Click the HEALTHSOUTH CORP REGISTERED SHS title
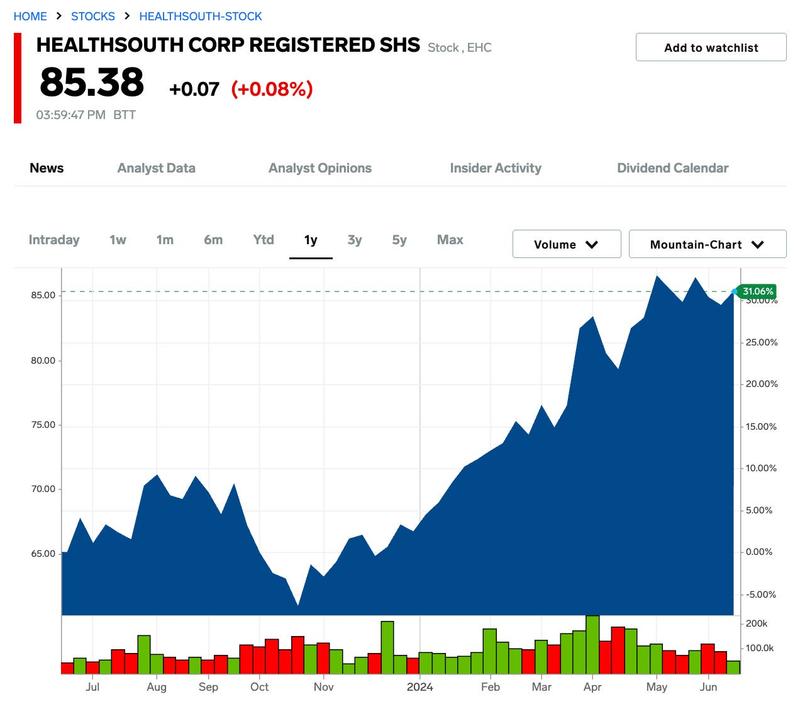Screen dimensions: 800x706 point(228,45)
